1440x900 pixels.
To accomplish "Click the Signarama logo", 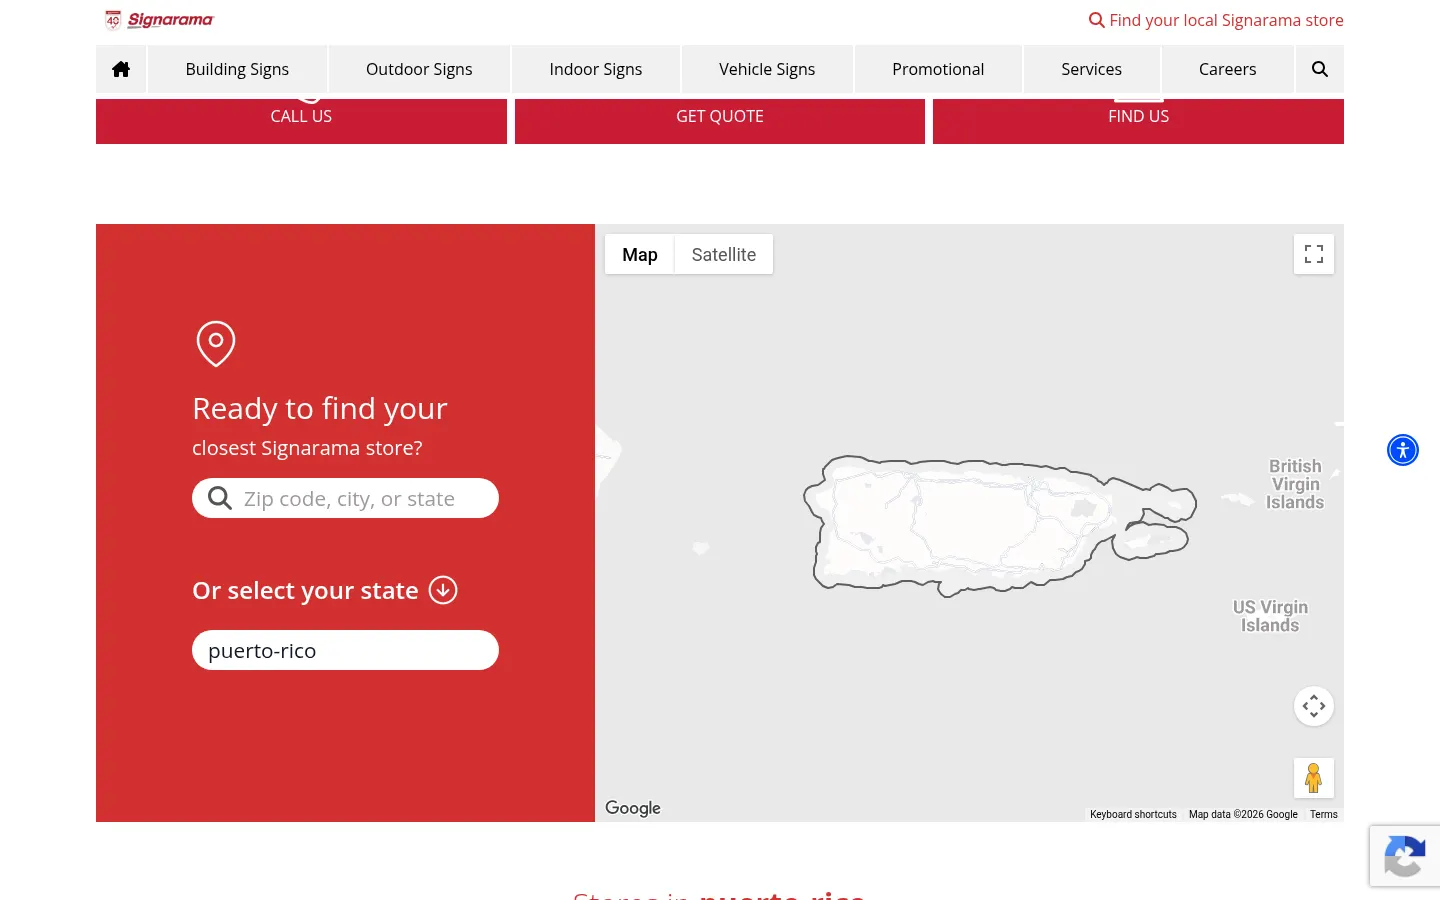I will point(159,20).
